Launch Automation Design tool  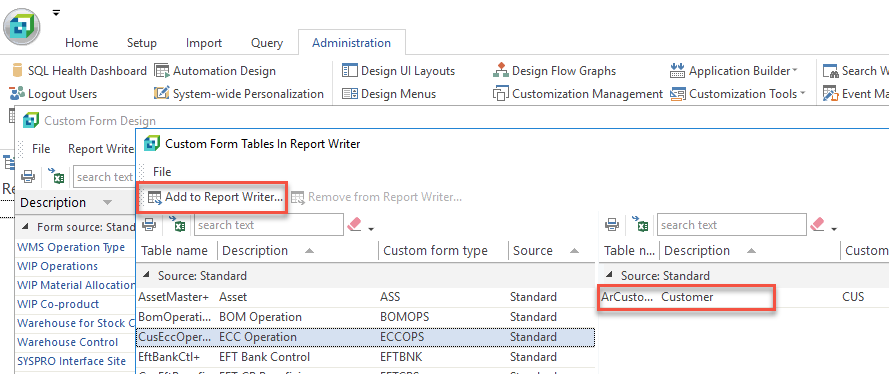(215, 71)
